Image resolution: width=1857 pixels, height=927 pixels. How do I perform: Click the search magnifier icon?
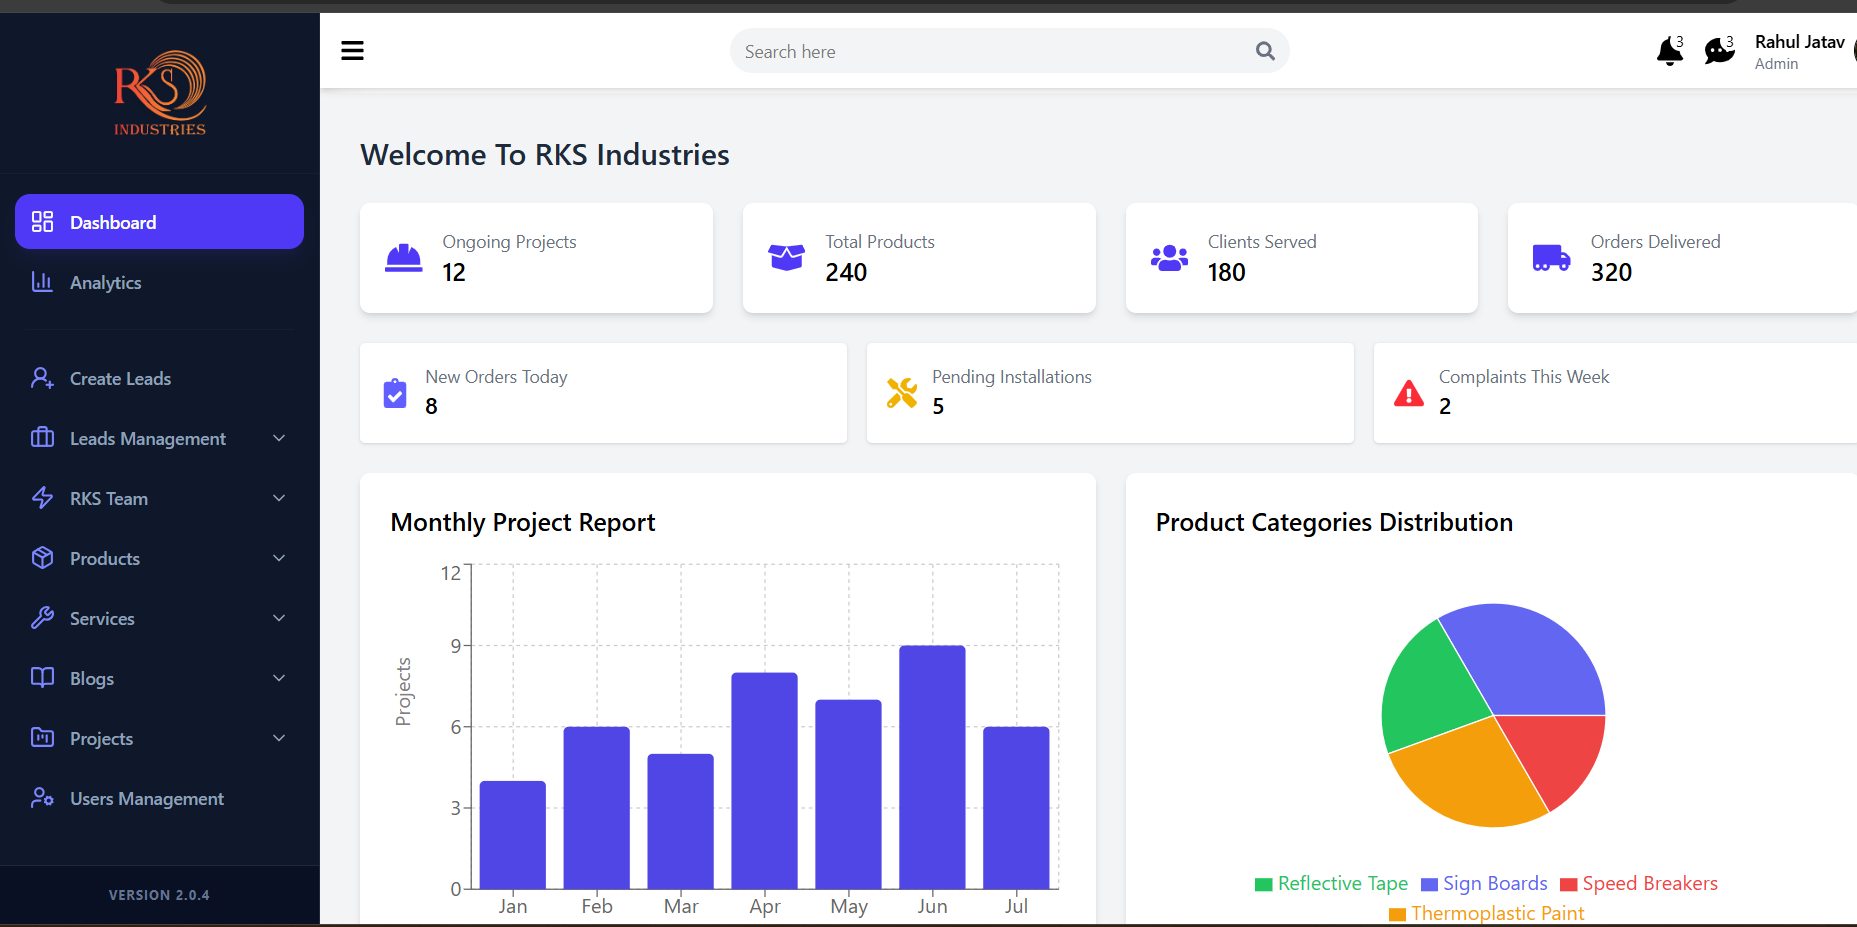1265,51
